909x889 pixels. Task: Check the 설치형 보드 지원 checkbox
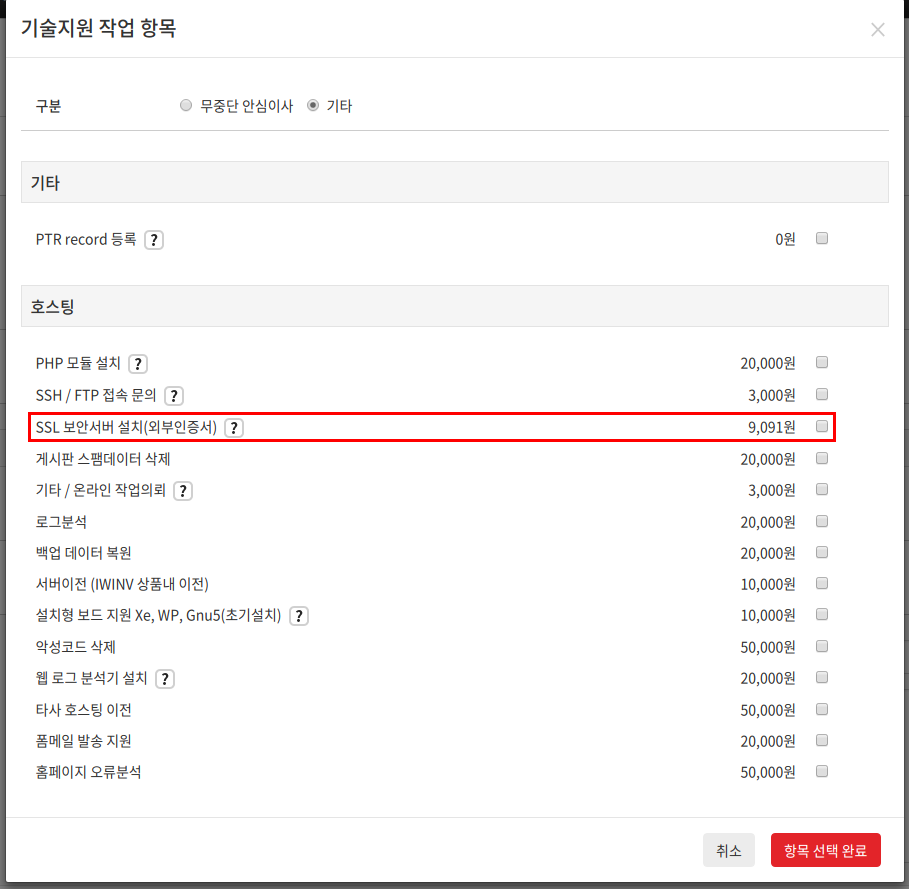point(821,614)
